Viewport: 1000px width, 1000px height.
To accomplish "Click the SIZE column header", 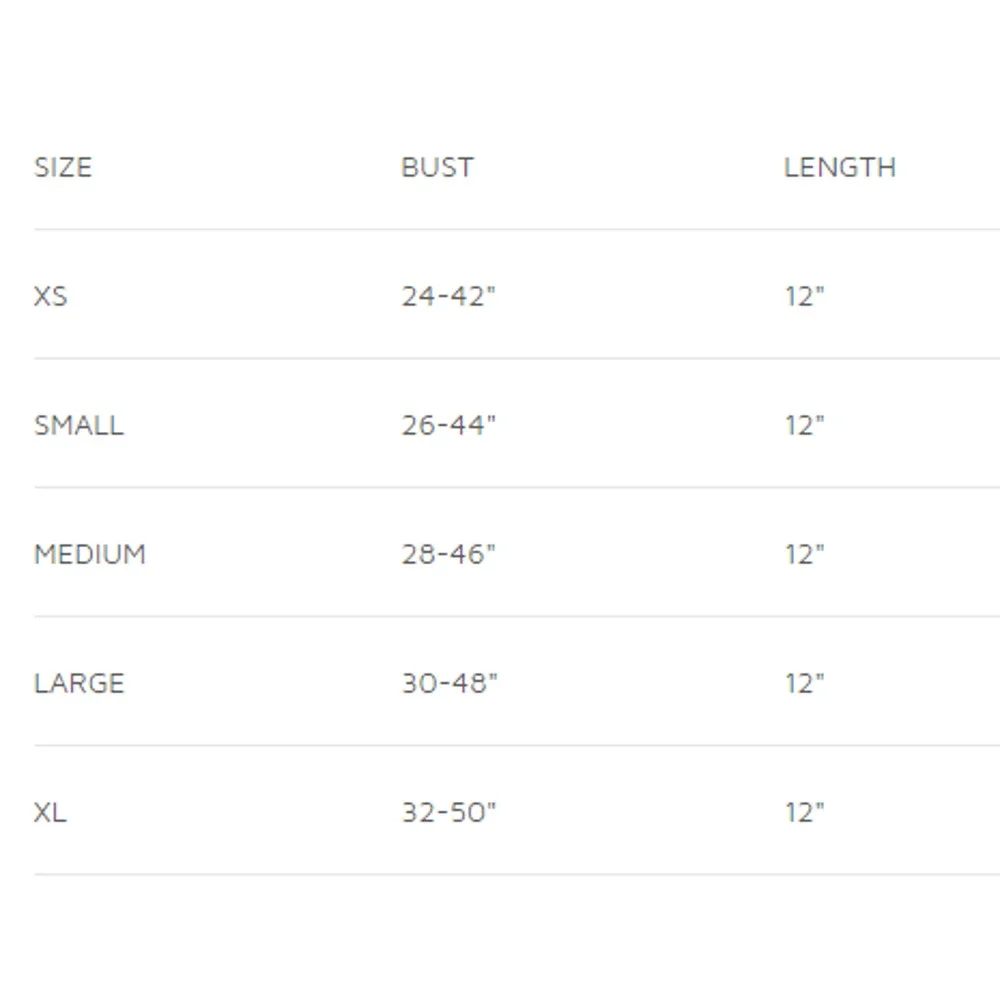I will click(x=63, y=168).
